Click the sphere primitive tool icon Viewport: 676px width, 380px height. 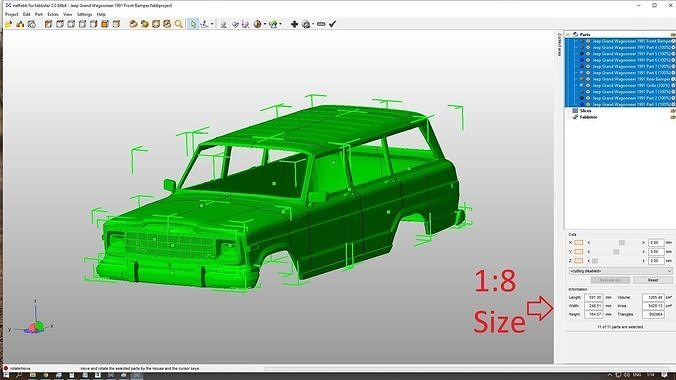pyautogui.click(x=257, y=24)
